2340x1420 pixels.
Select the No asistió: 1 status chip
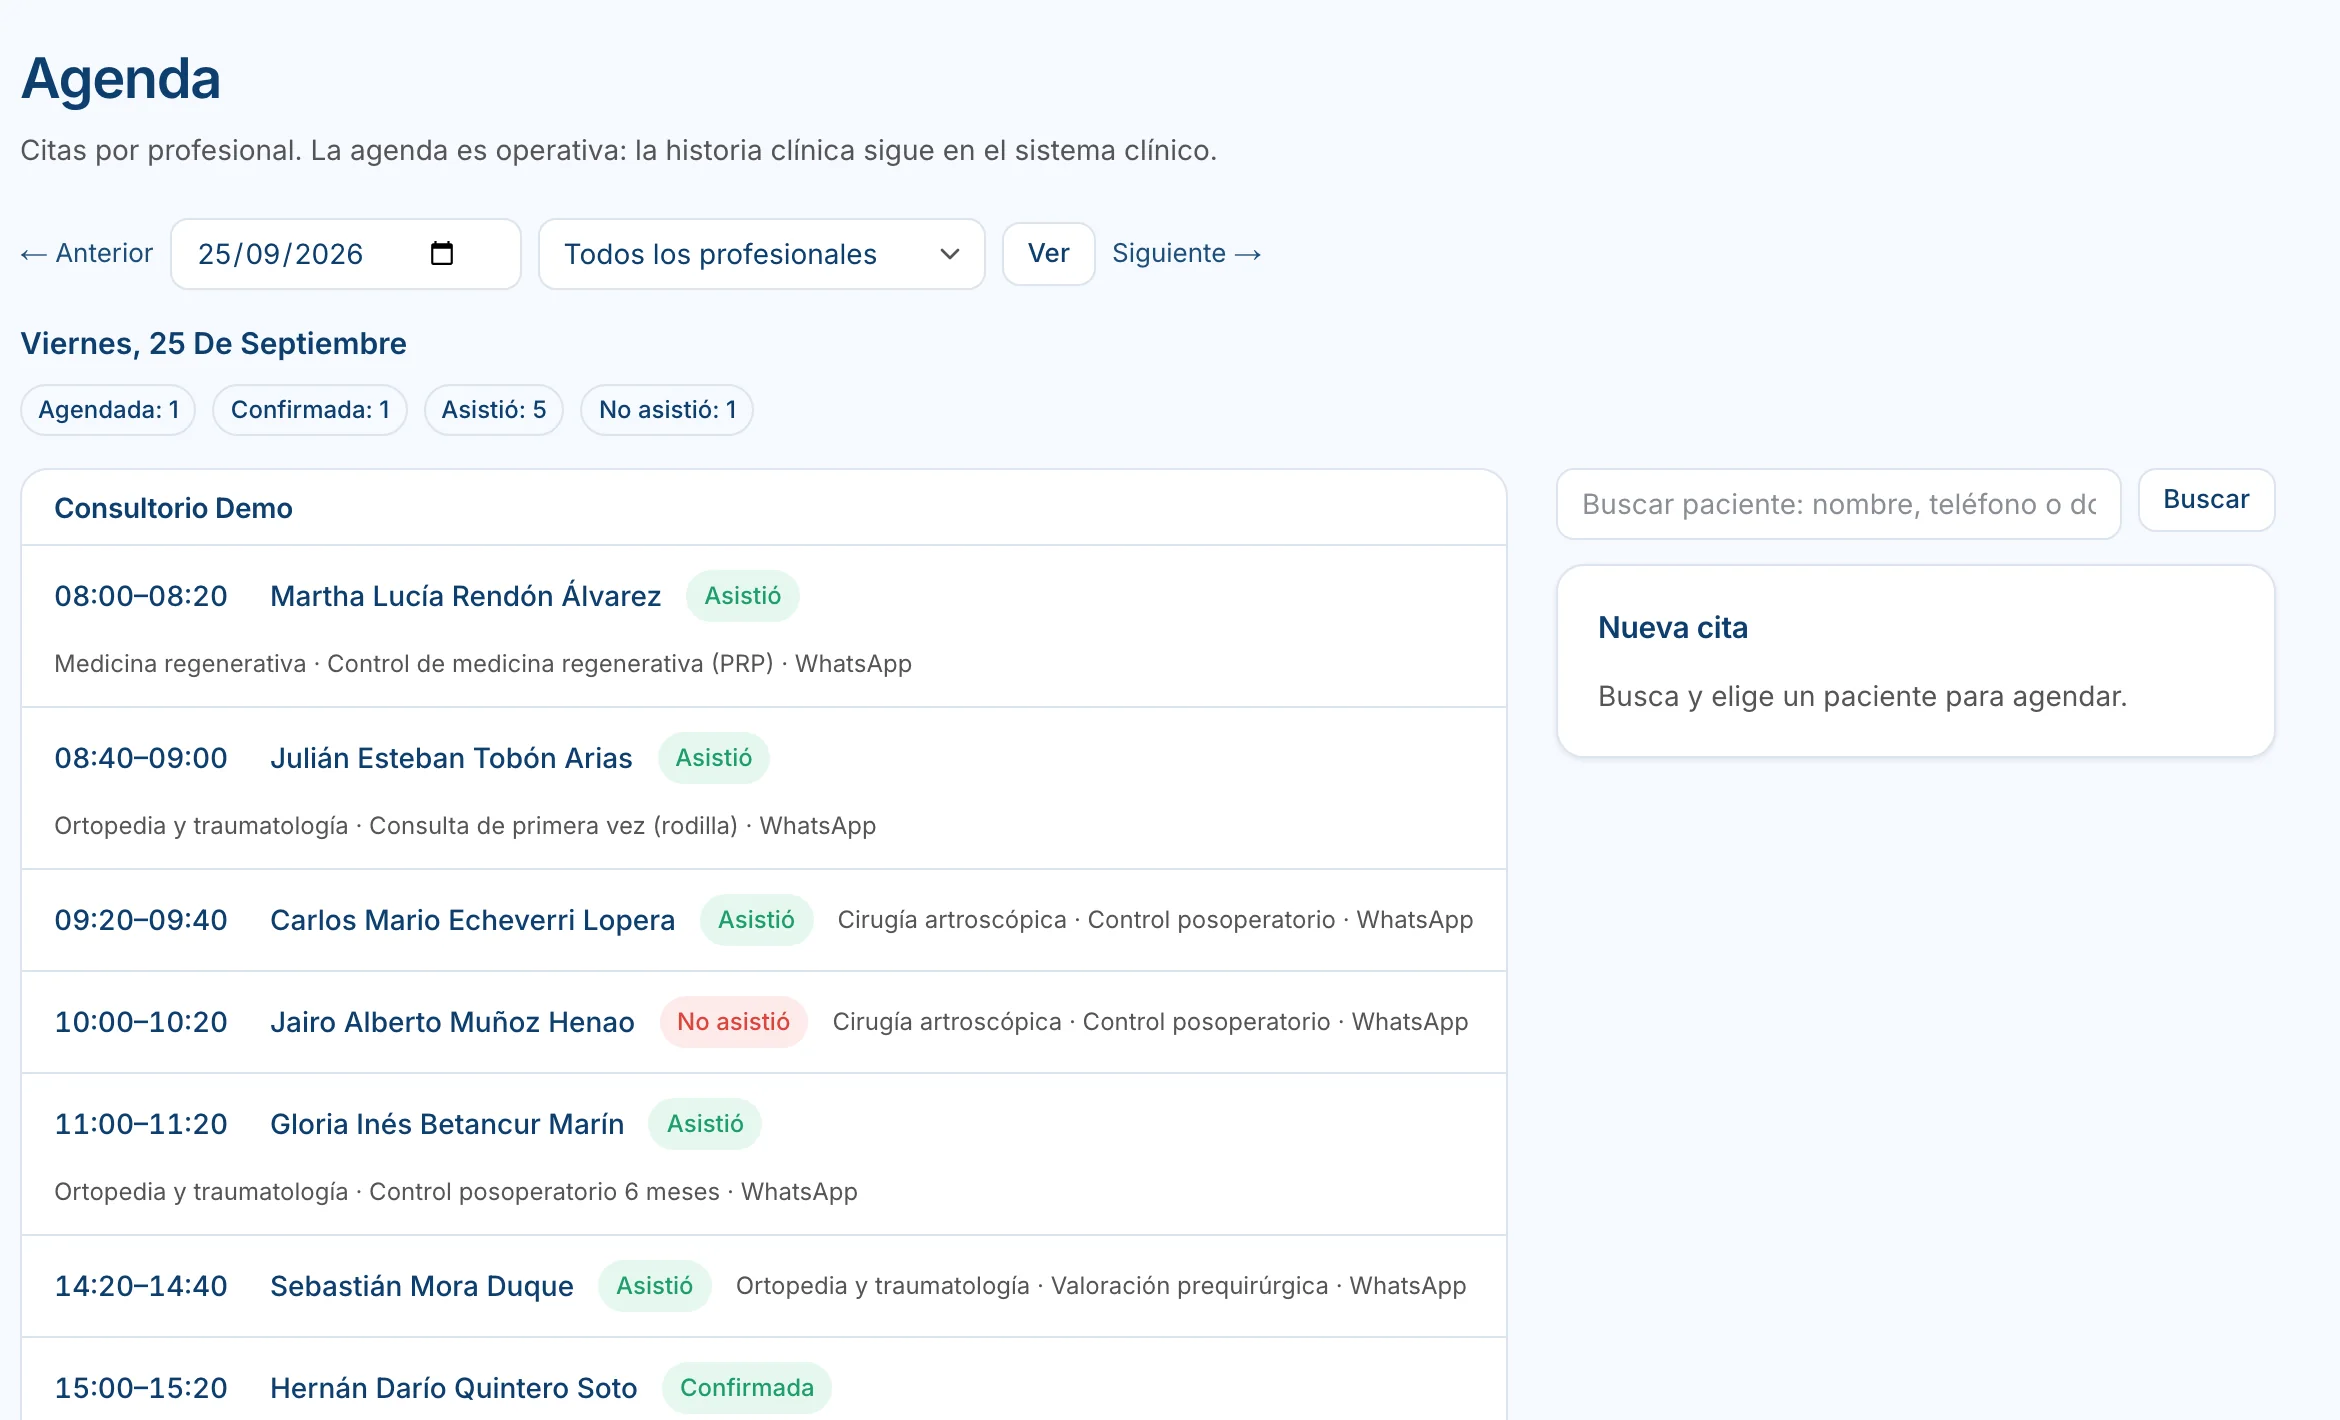(667, 410)
